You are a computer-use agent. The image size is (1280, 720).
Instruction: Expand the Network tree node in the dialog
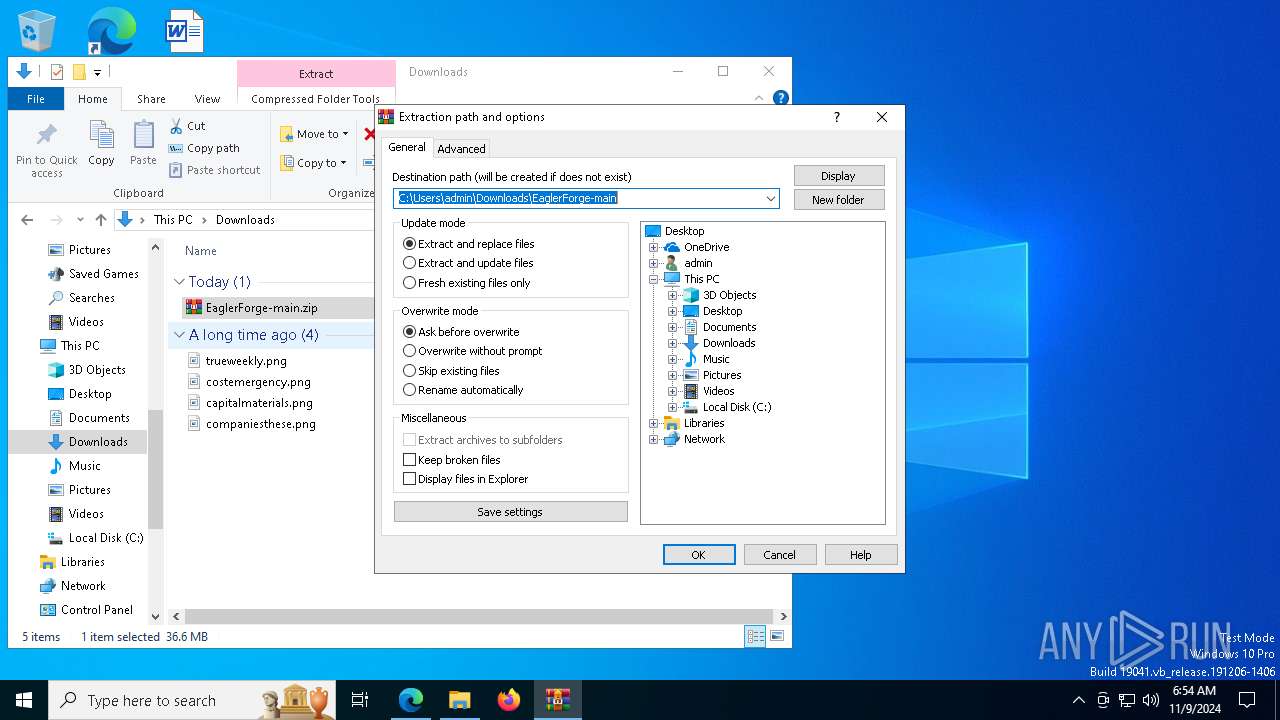(x=653, y=439)
